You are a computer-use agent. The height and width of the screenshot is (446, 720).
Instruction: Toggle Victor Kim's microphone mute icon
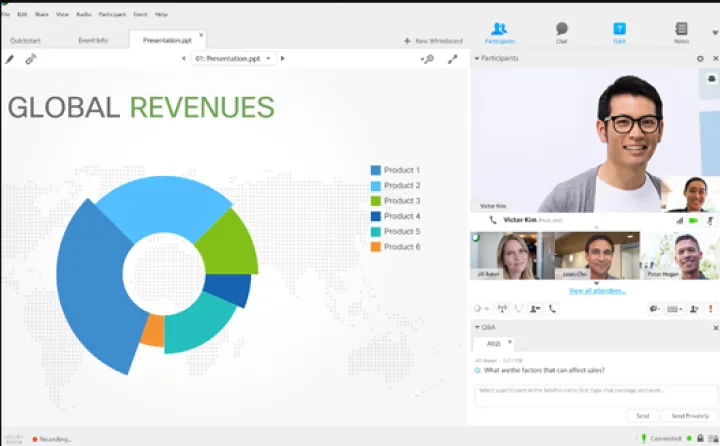[709, 220]
